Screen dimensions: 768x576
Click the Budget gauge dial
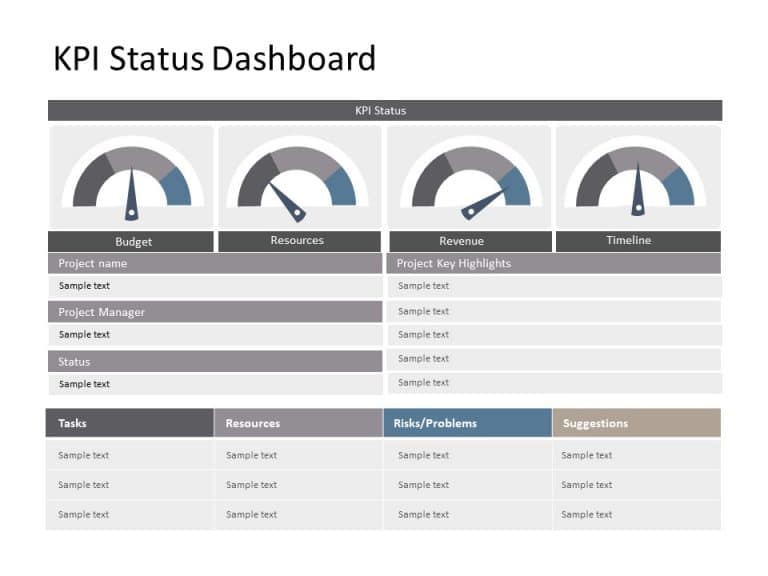point(132,179)
